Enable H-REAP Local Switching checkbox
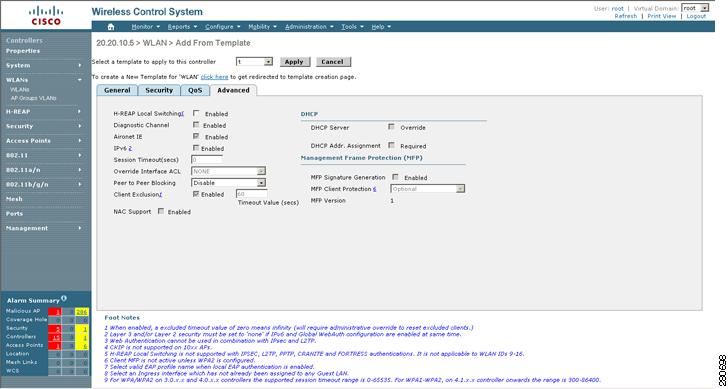 (x=196, y=113)
